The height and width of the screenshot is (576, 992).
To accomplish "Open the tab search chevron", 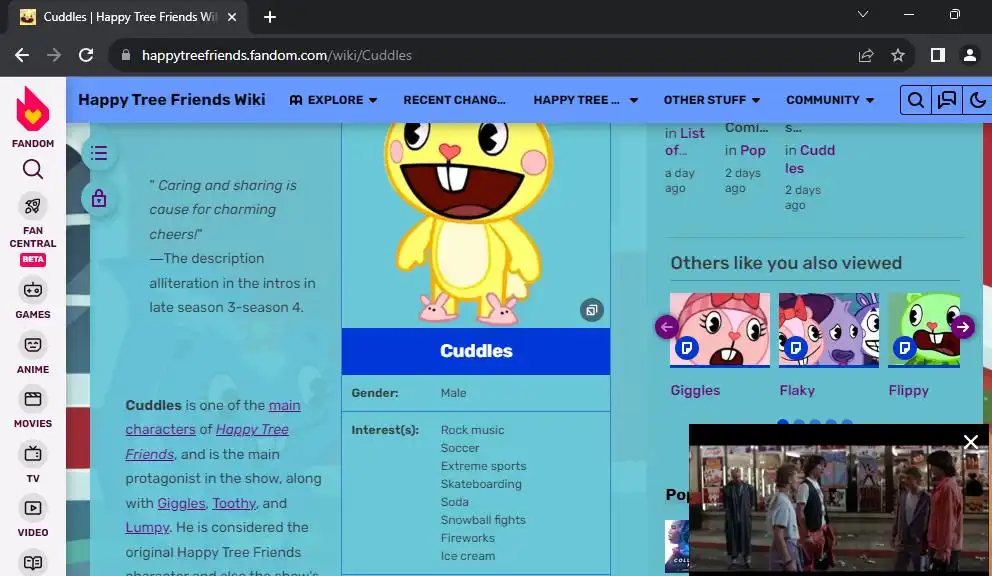I will [x=862, y=15].
